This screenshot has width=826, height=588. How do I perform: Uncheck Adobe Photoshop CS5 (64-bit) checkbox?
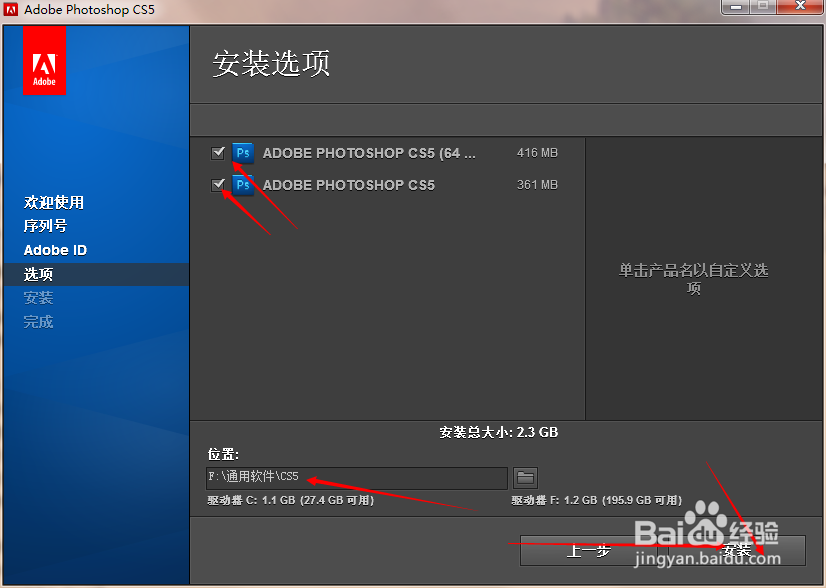point(218,153)
